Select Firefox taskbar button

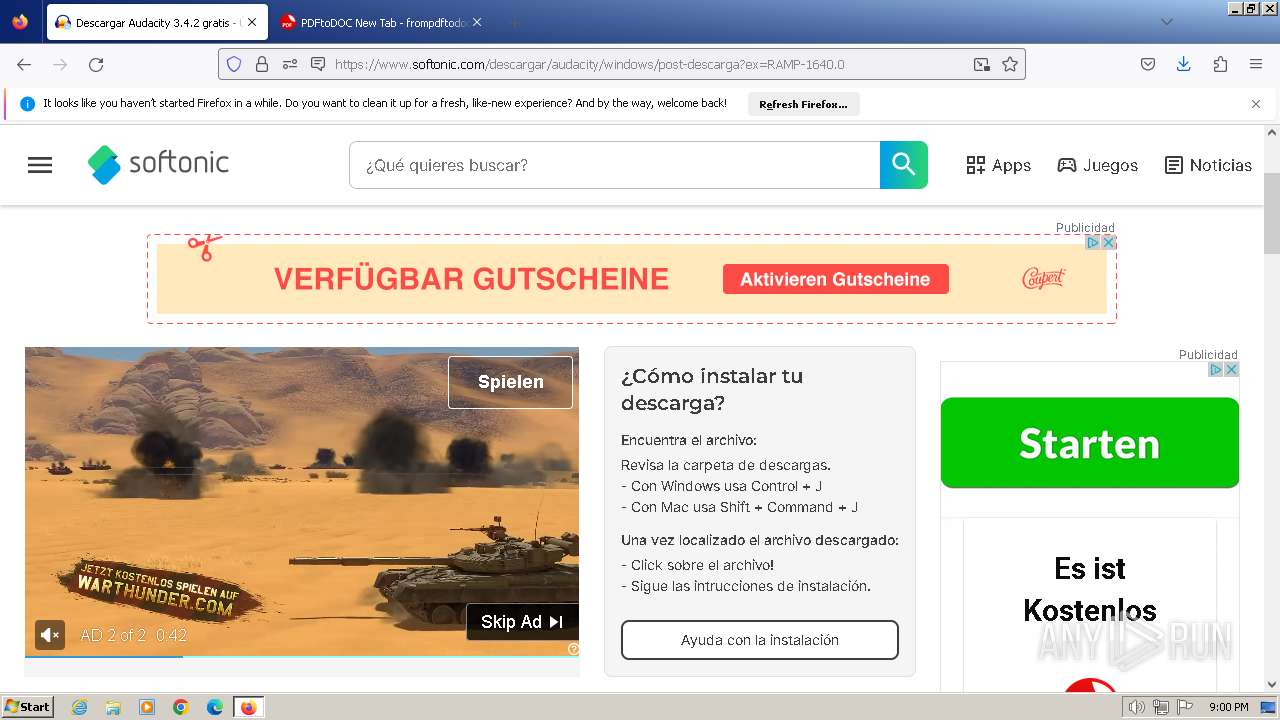coord(248,707)
